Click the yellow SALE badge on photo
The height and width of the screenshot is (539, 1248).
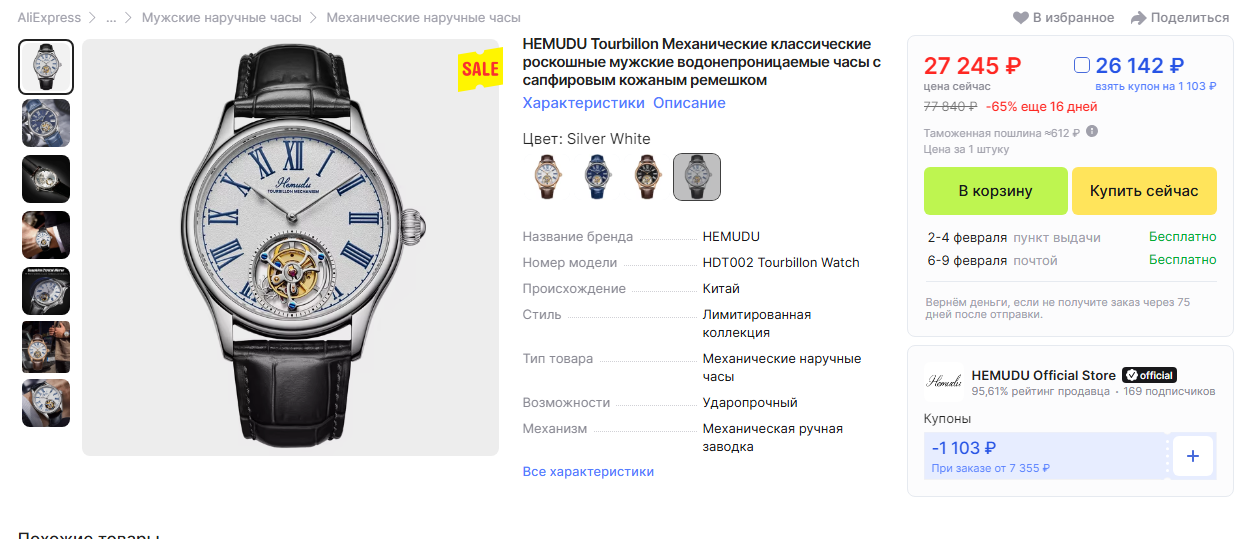[480, 69]
